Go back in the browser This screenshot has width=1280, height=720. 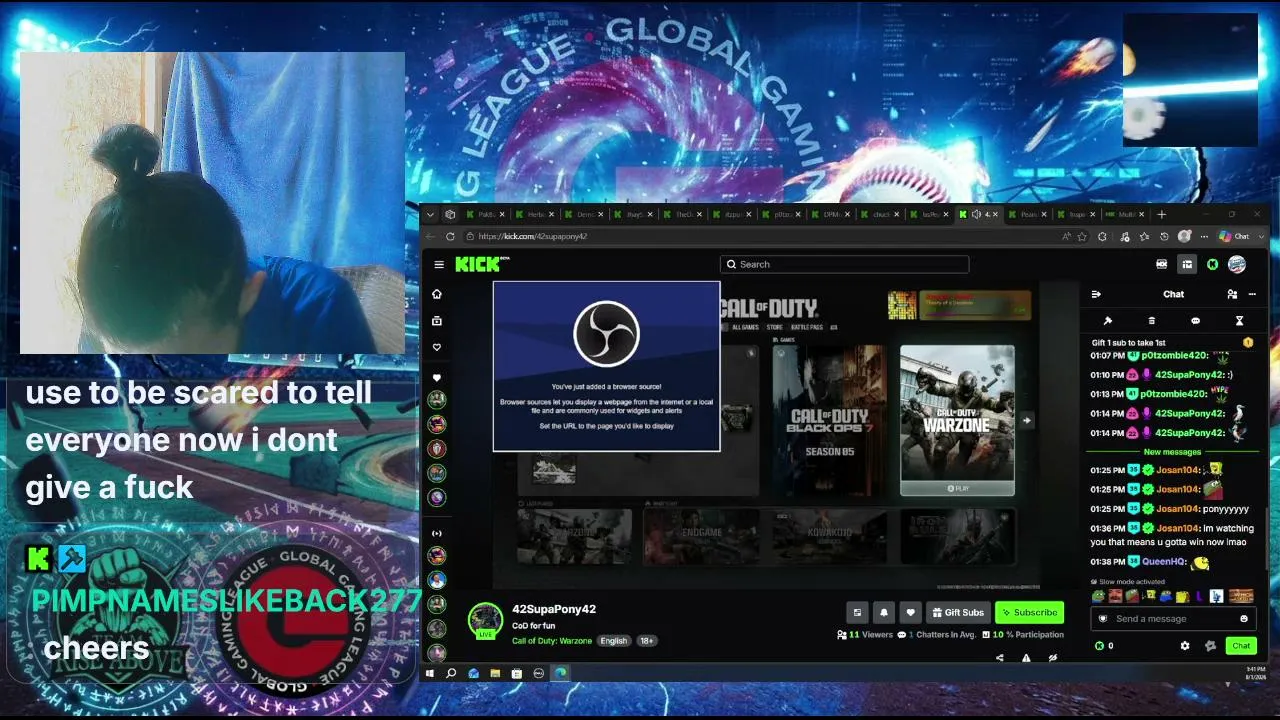[x=430, y=237]
